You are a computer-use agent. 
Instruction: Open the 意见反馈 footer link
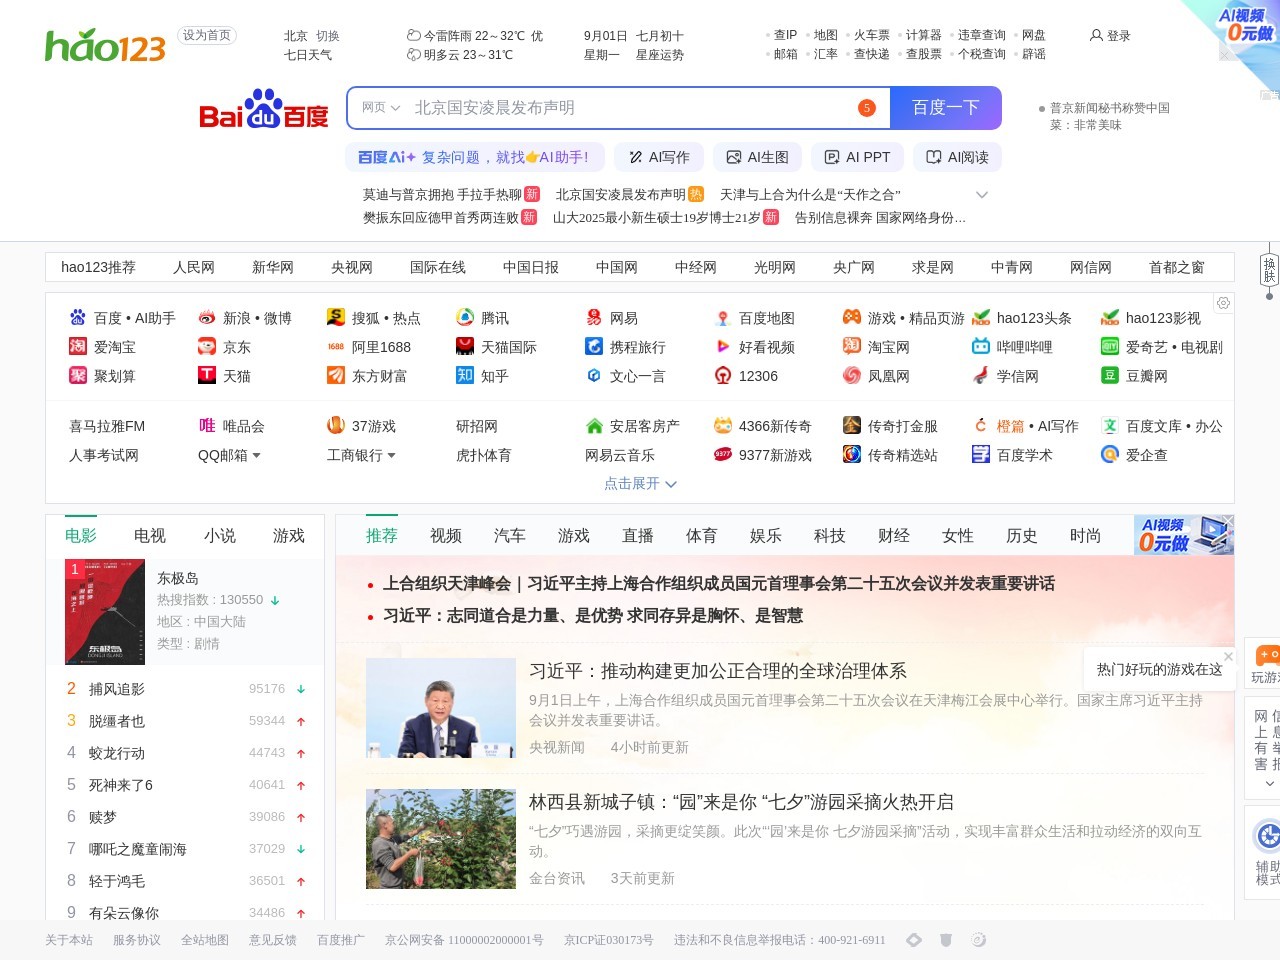click(273, 940)
